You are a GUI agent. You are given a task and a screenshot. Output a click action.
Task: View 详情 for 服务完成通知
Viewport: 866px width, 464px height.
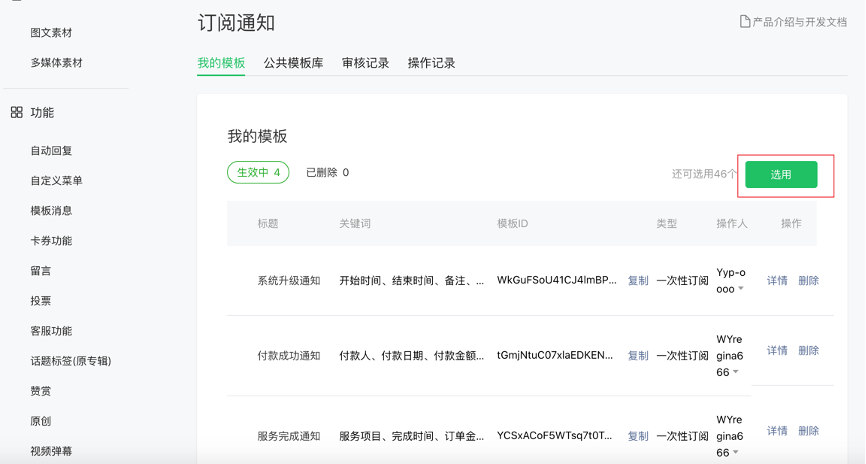777,431
